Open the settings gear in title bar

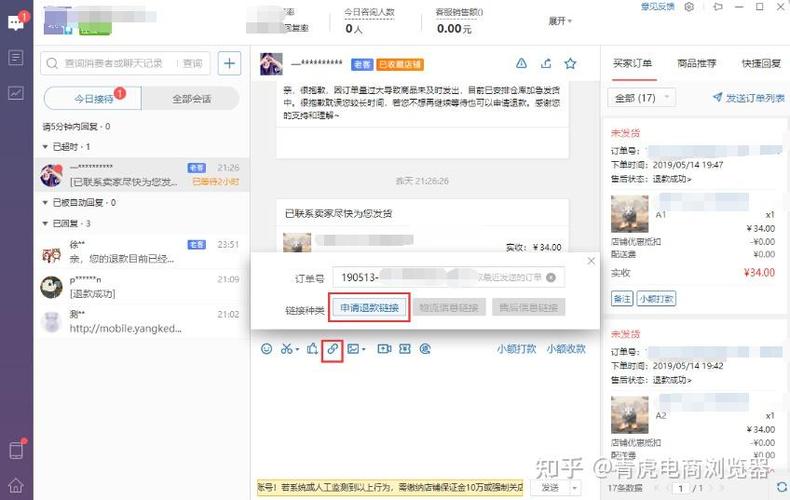(x=689, y=7)
